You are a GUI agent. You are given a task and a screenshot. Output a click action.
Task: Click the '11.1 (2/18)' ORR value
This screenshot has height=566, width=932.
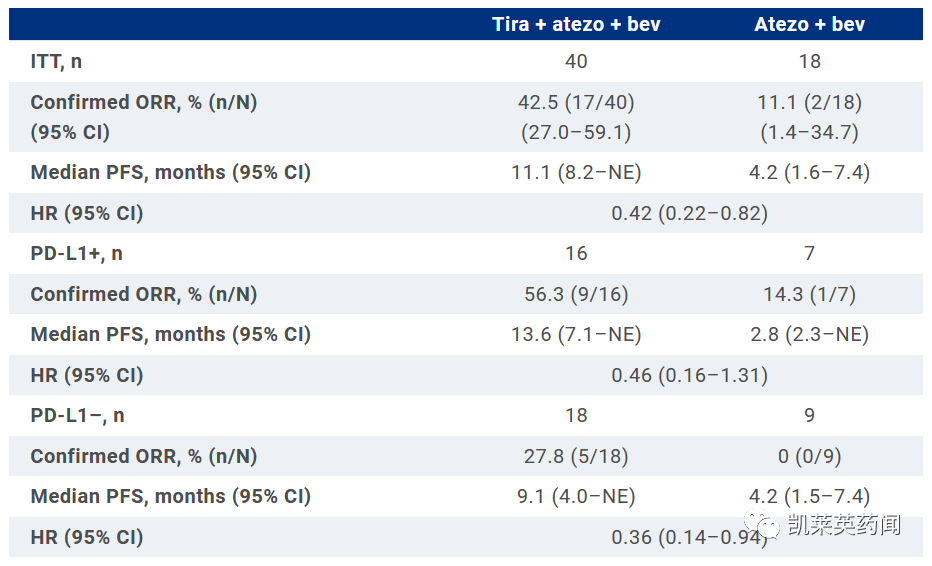pos(809,102)
